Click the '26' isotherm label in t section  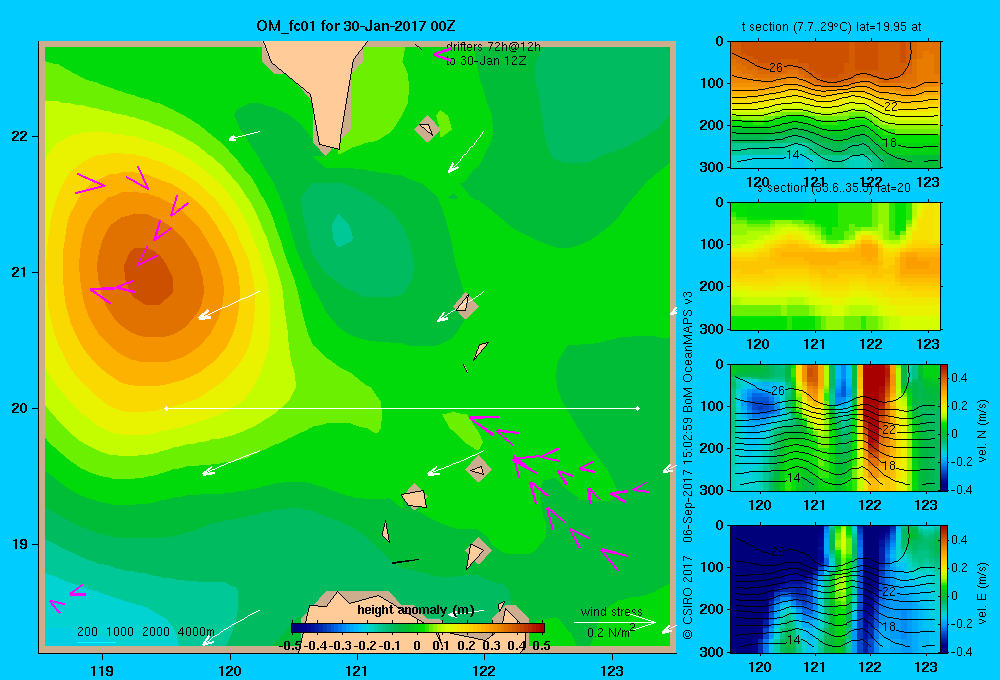coord(776,68)
